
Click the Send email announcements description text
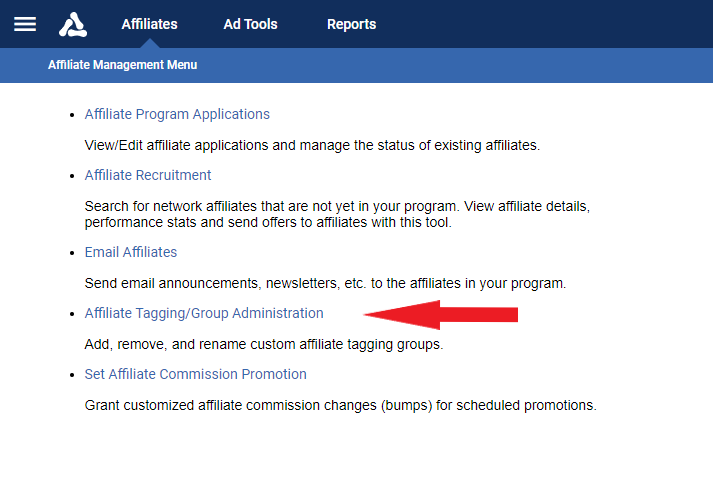coord(325,283)
